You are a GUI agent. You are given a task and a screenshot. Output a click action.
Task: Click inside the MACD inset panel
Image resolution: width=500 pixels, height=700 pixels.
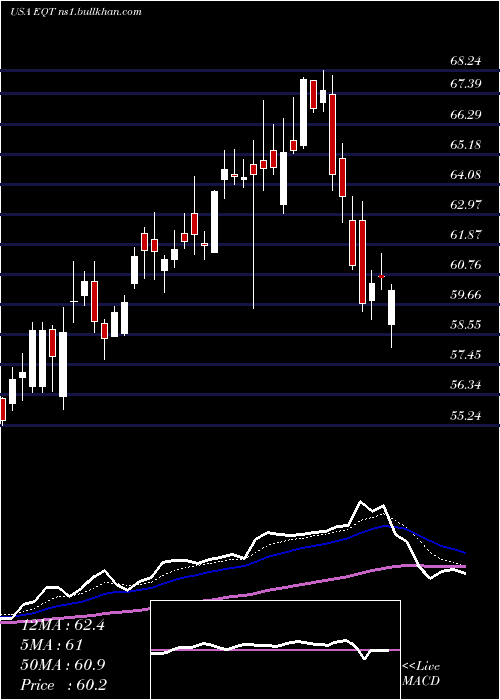(x=275, y=650)
